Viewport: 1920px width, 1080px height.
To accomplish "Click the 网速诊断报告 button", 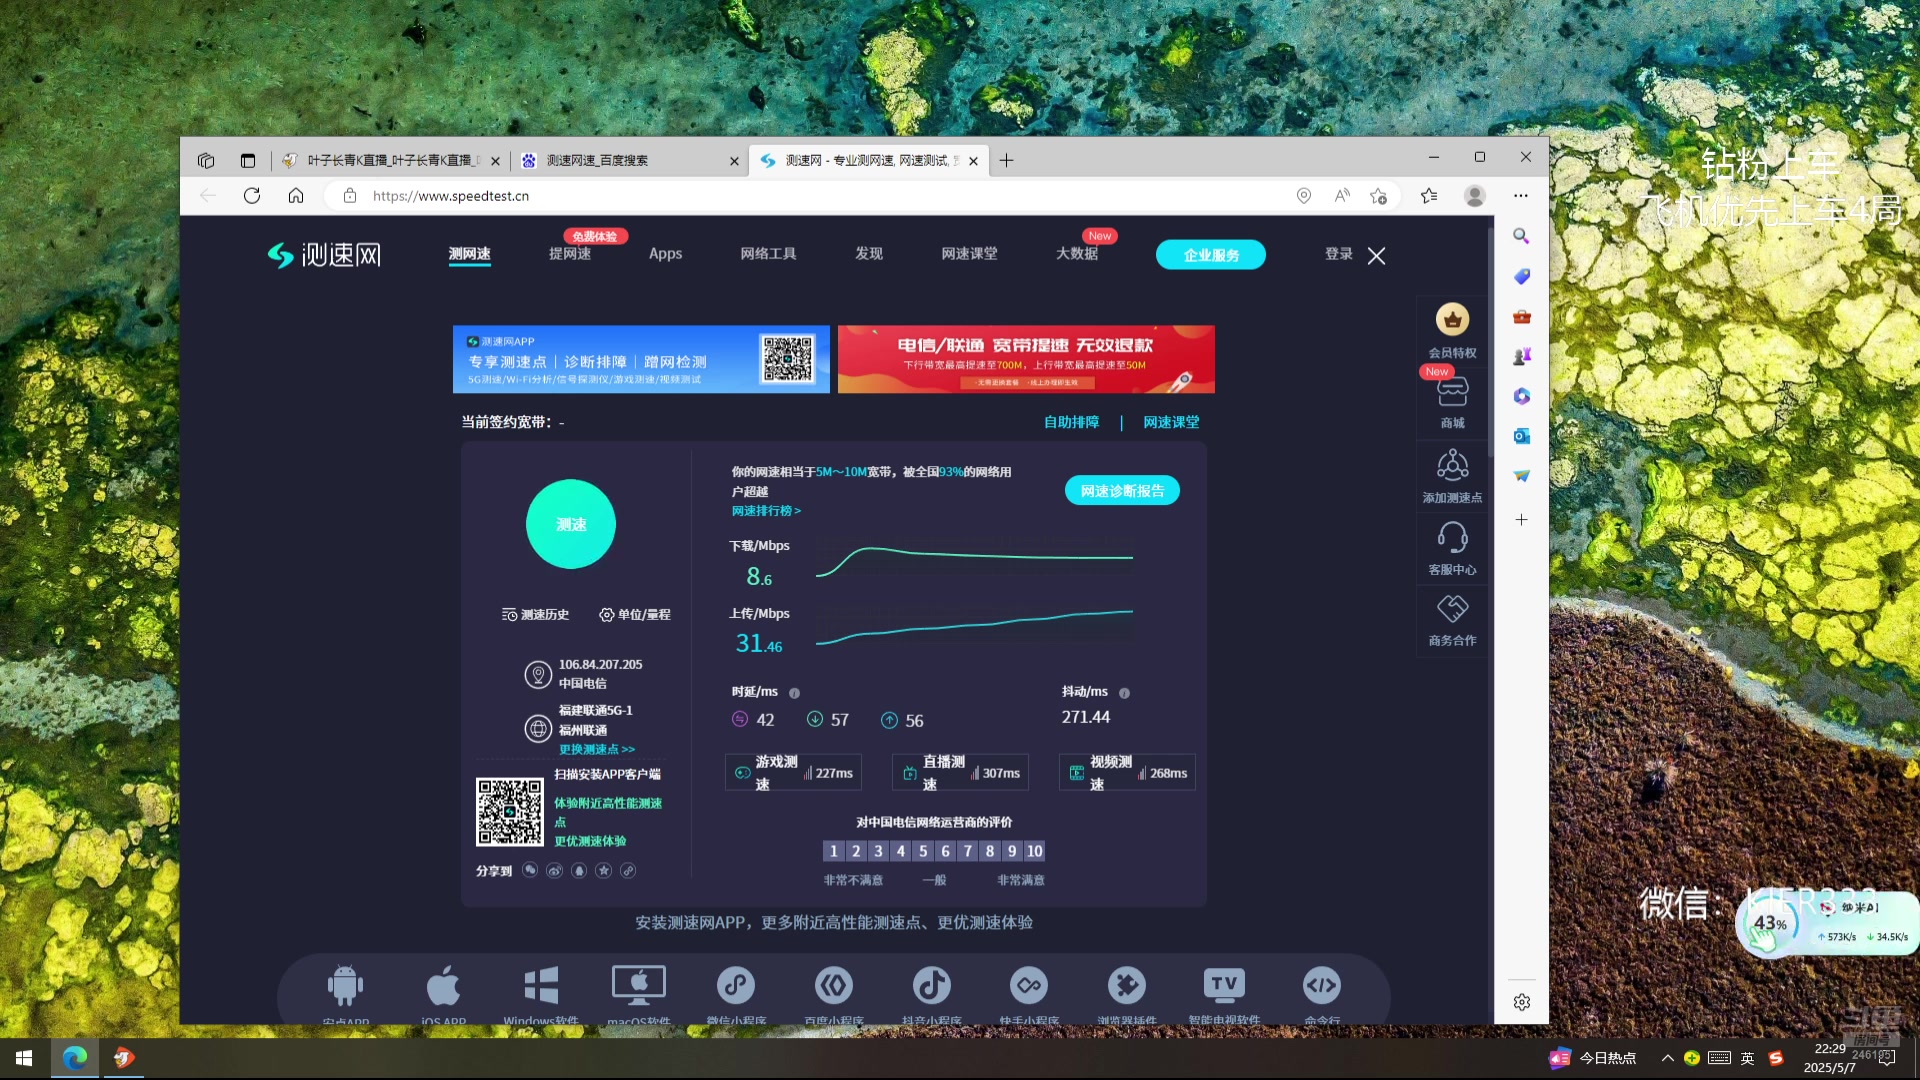I will click(x=1122, y=491).
